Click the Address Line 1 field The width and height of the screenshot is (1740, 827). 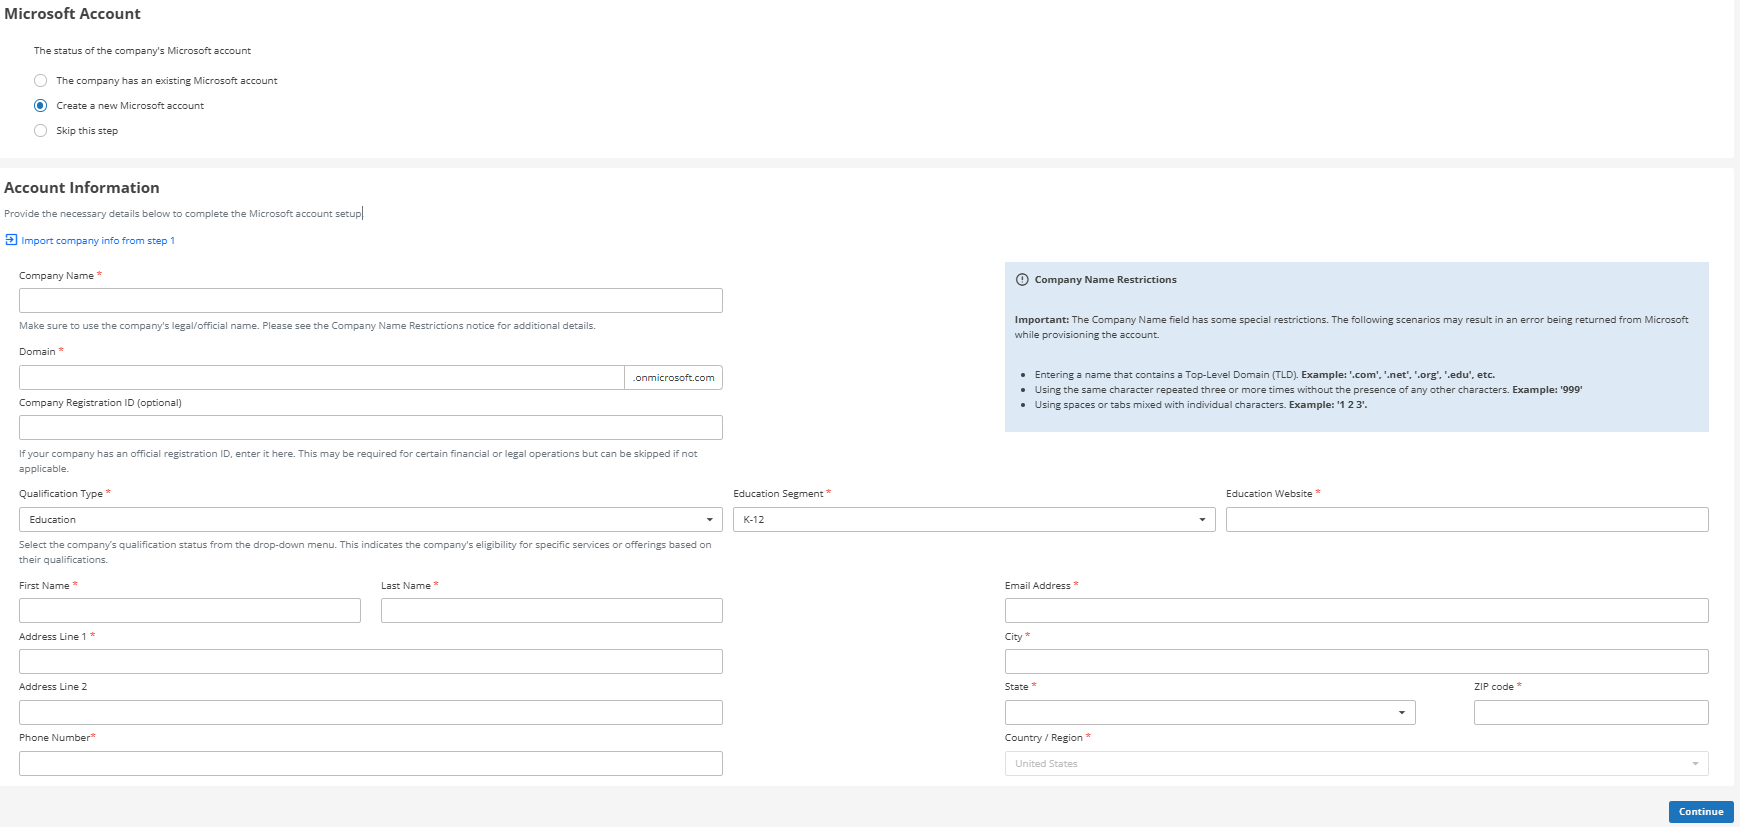[x=371, y=662]
